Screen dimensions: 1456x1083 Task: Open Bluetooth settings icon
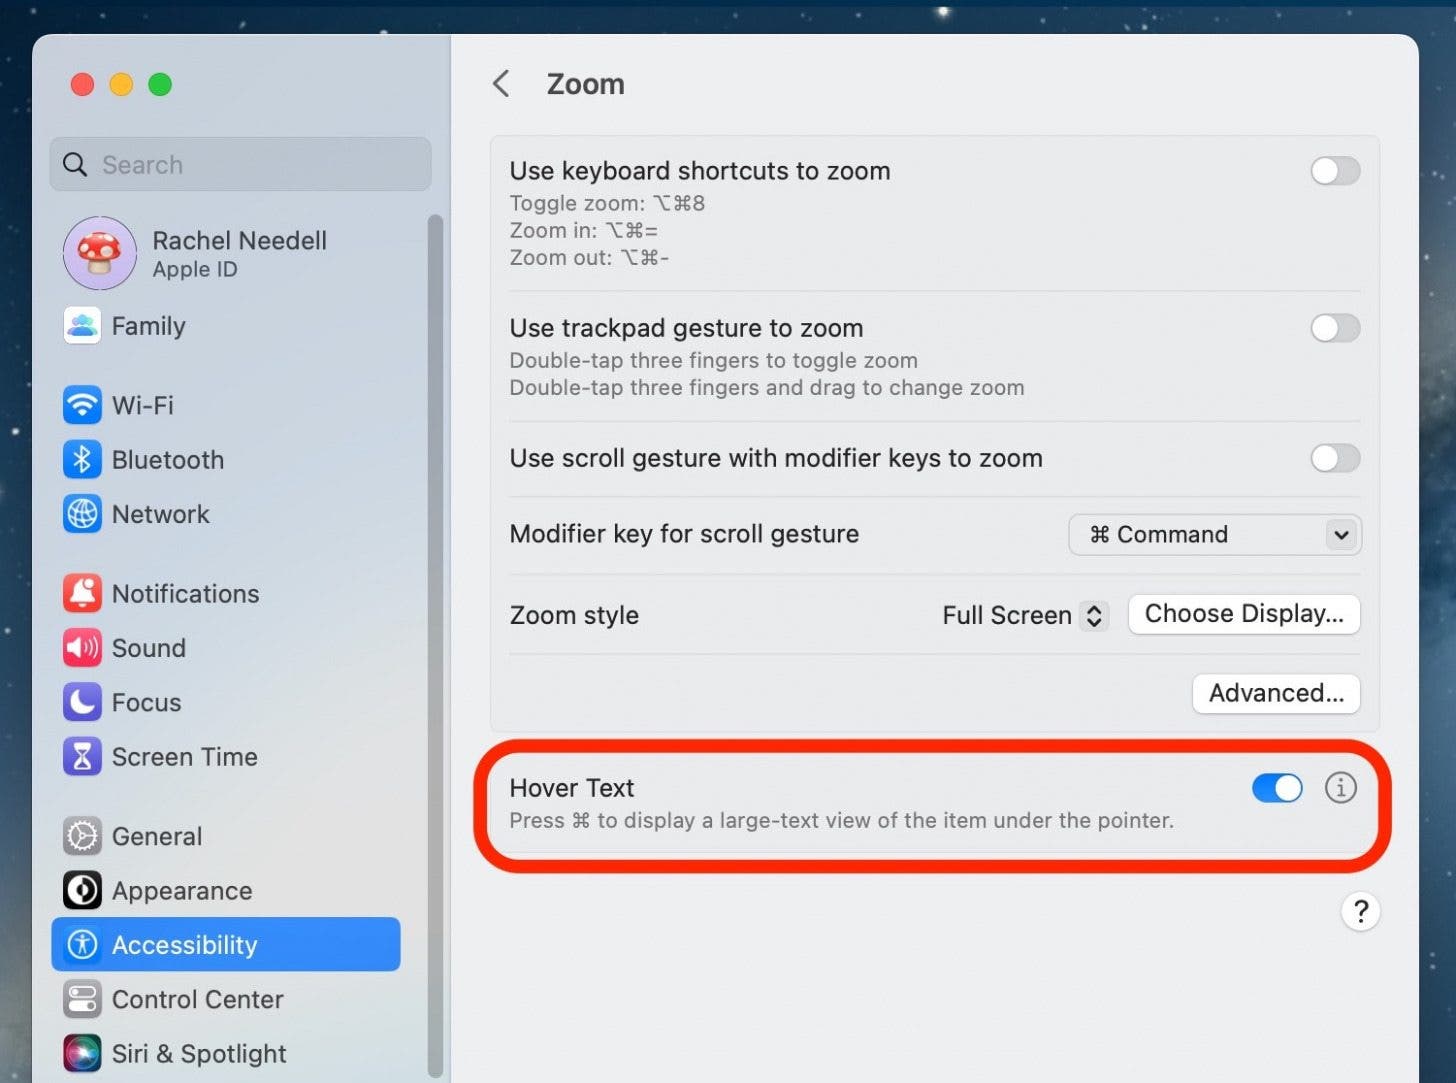82,460
